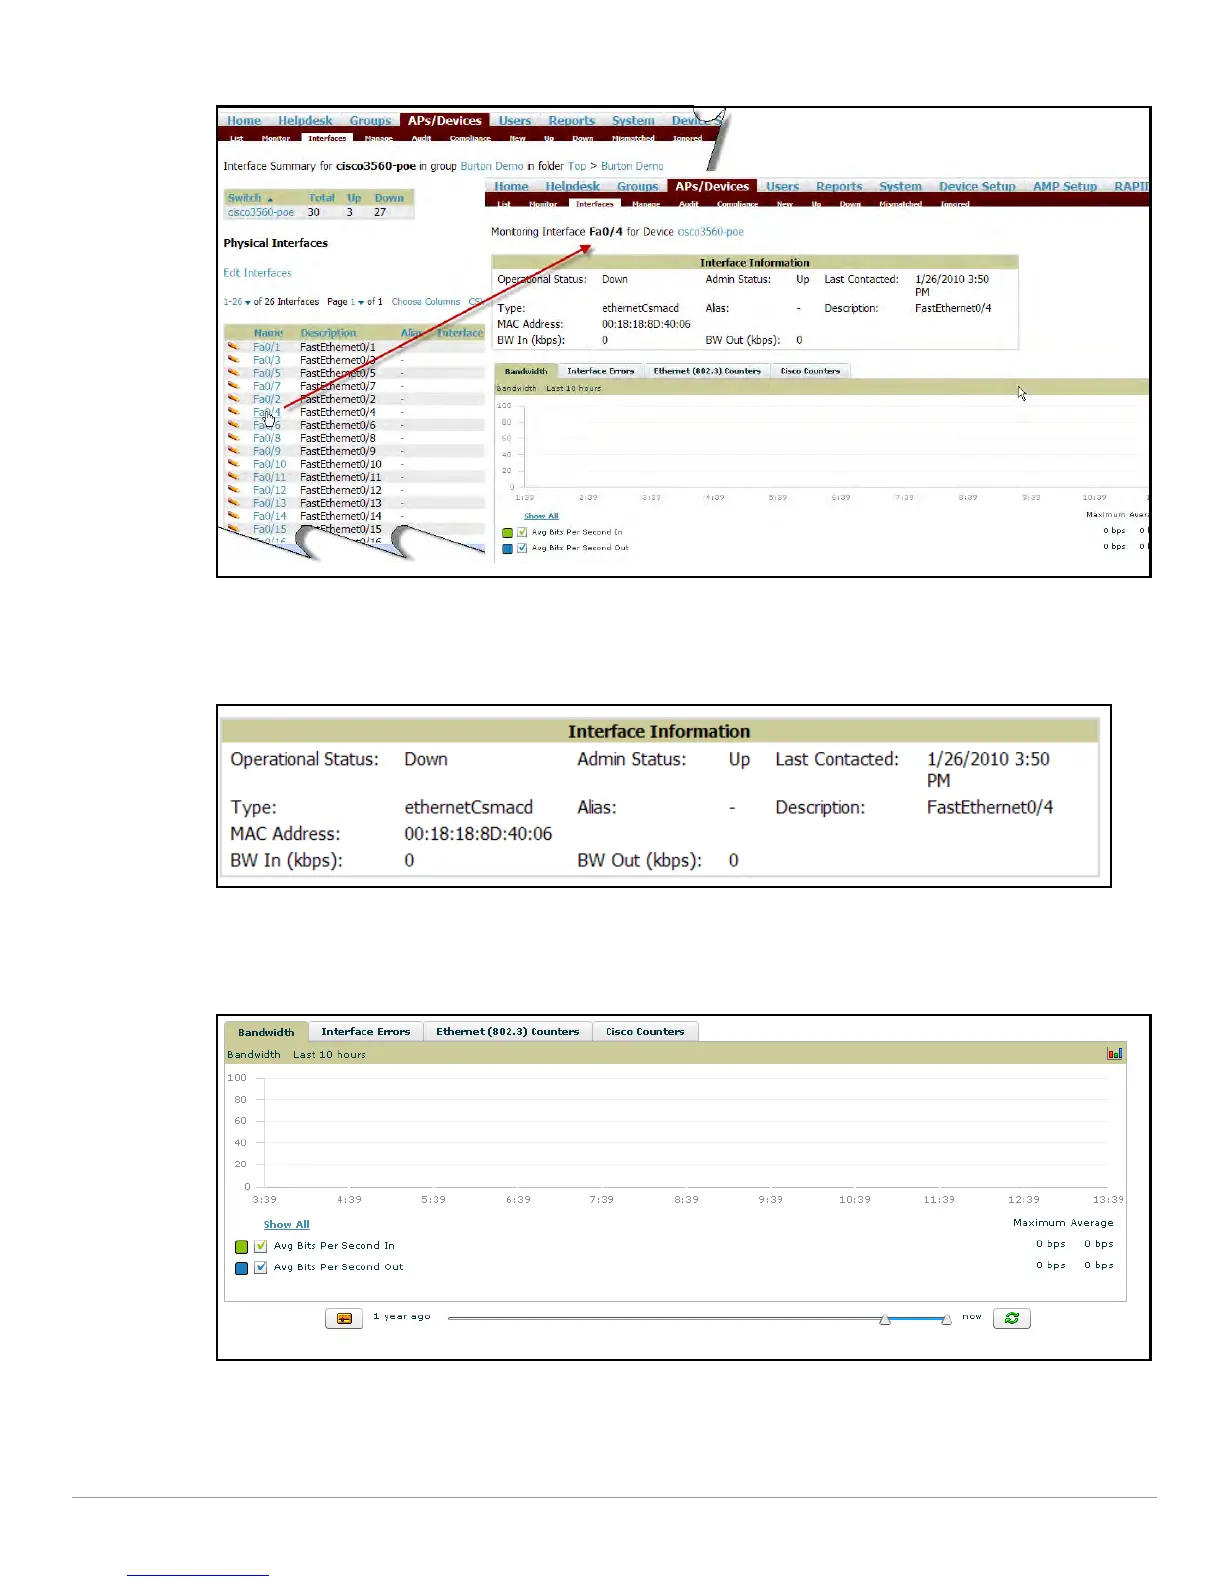This screenshot has width=1224, height=1584.
Task: Click the bar chart icon in the Bandwidth header
Action: coord(1115,1054)
